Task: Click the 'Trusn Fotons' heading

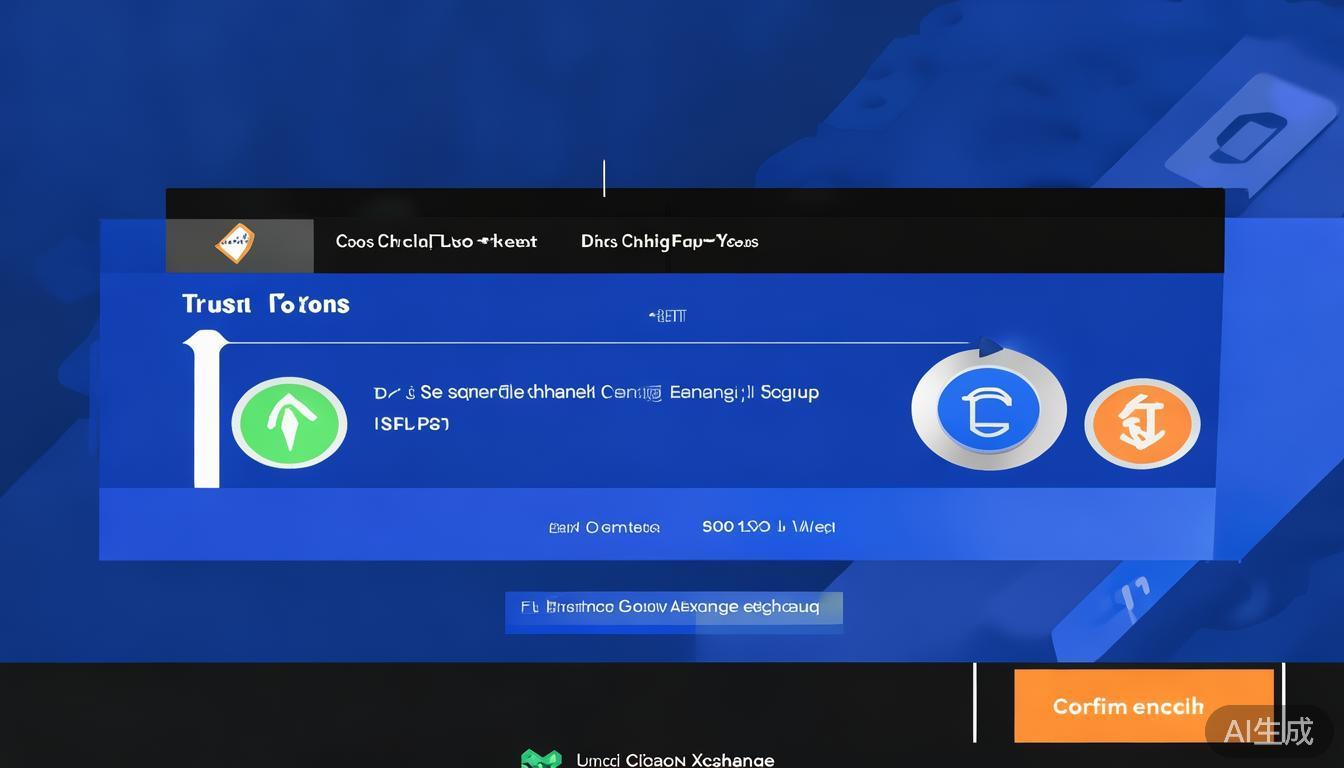Action: (266, 304)
